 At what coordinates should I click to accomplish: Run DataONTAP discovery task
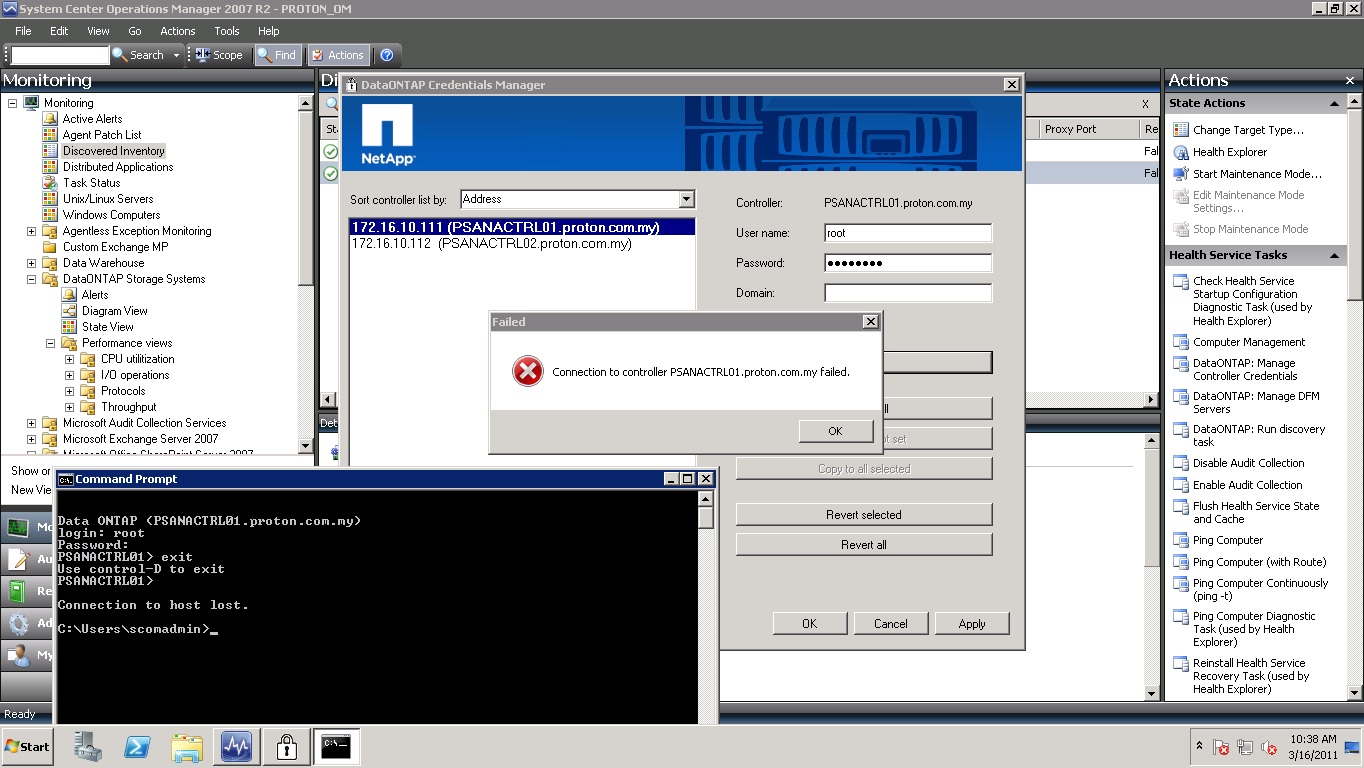coord(1259,436)
